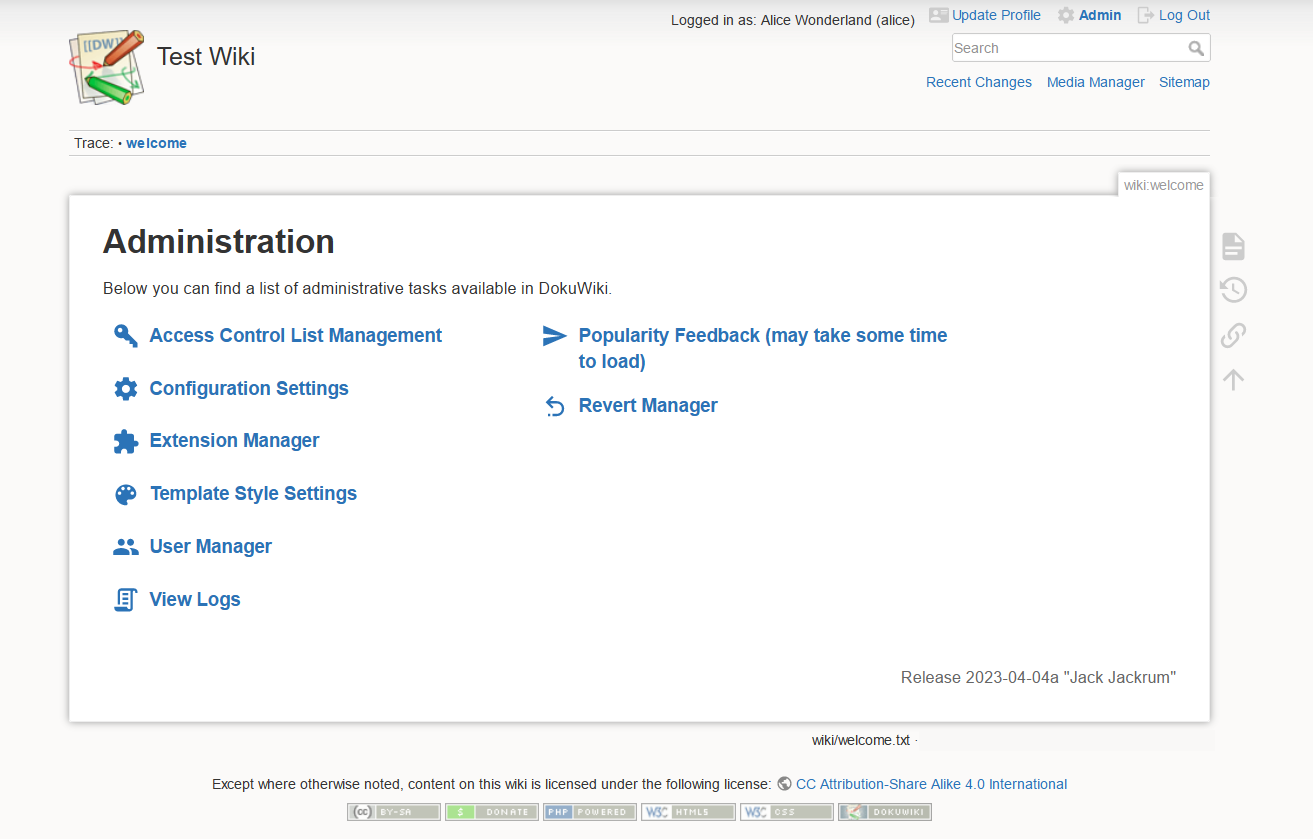
Task: Show page via the document sidebar icon
Action: (x=1233, y=246)
